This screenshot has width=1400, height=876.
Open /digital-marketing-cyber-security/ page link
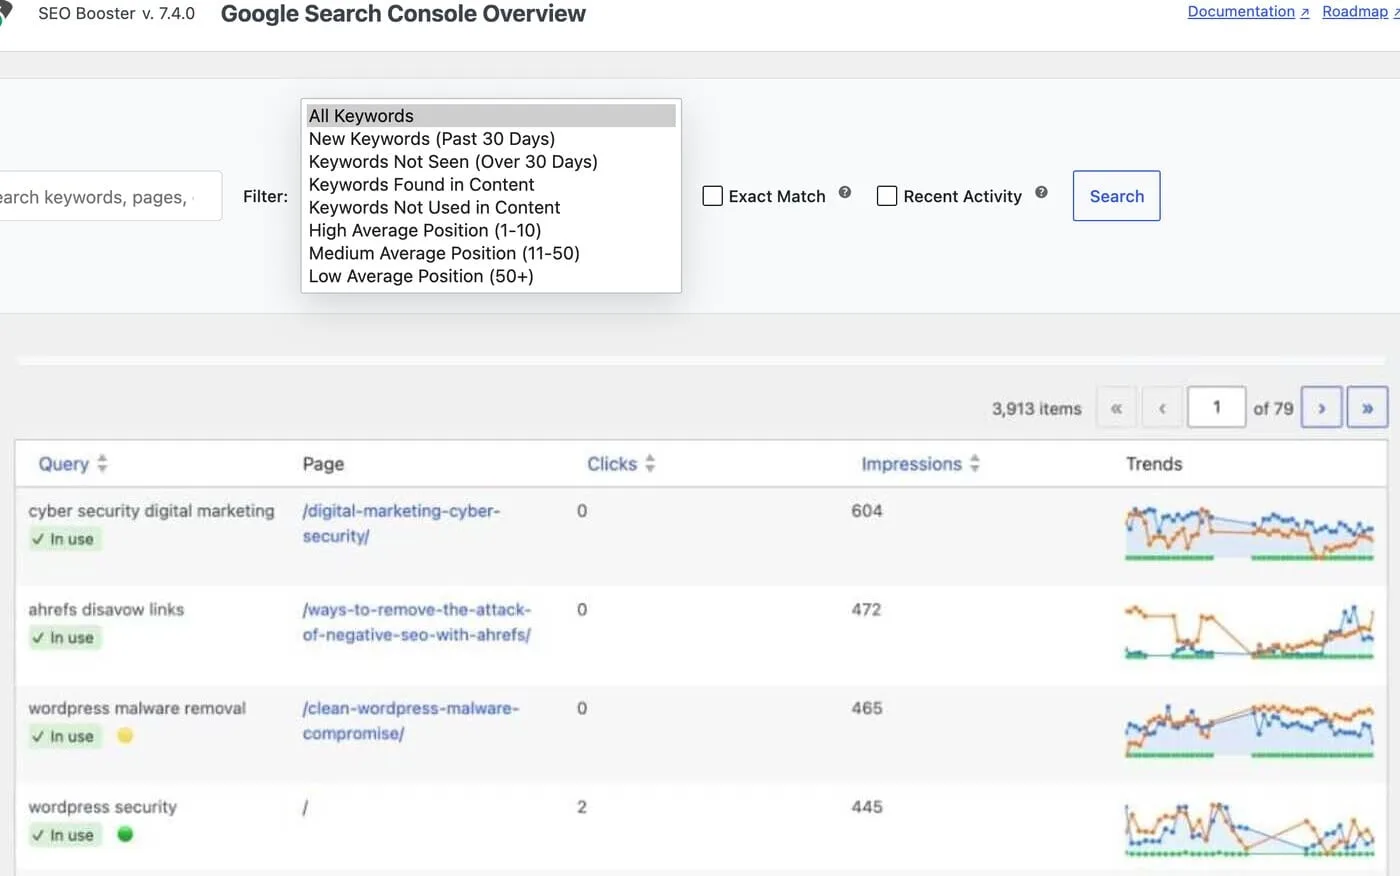pyautogui.click(x=401, y=523)
